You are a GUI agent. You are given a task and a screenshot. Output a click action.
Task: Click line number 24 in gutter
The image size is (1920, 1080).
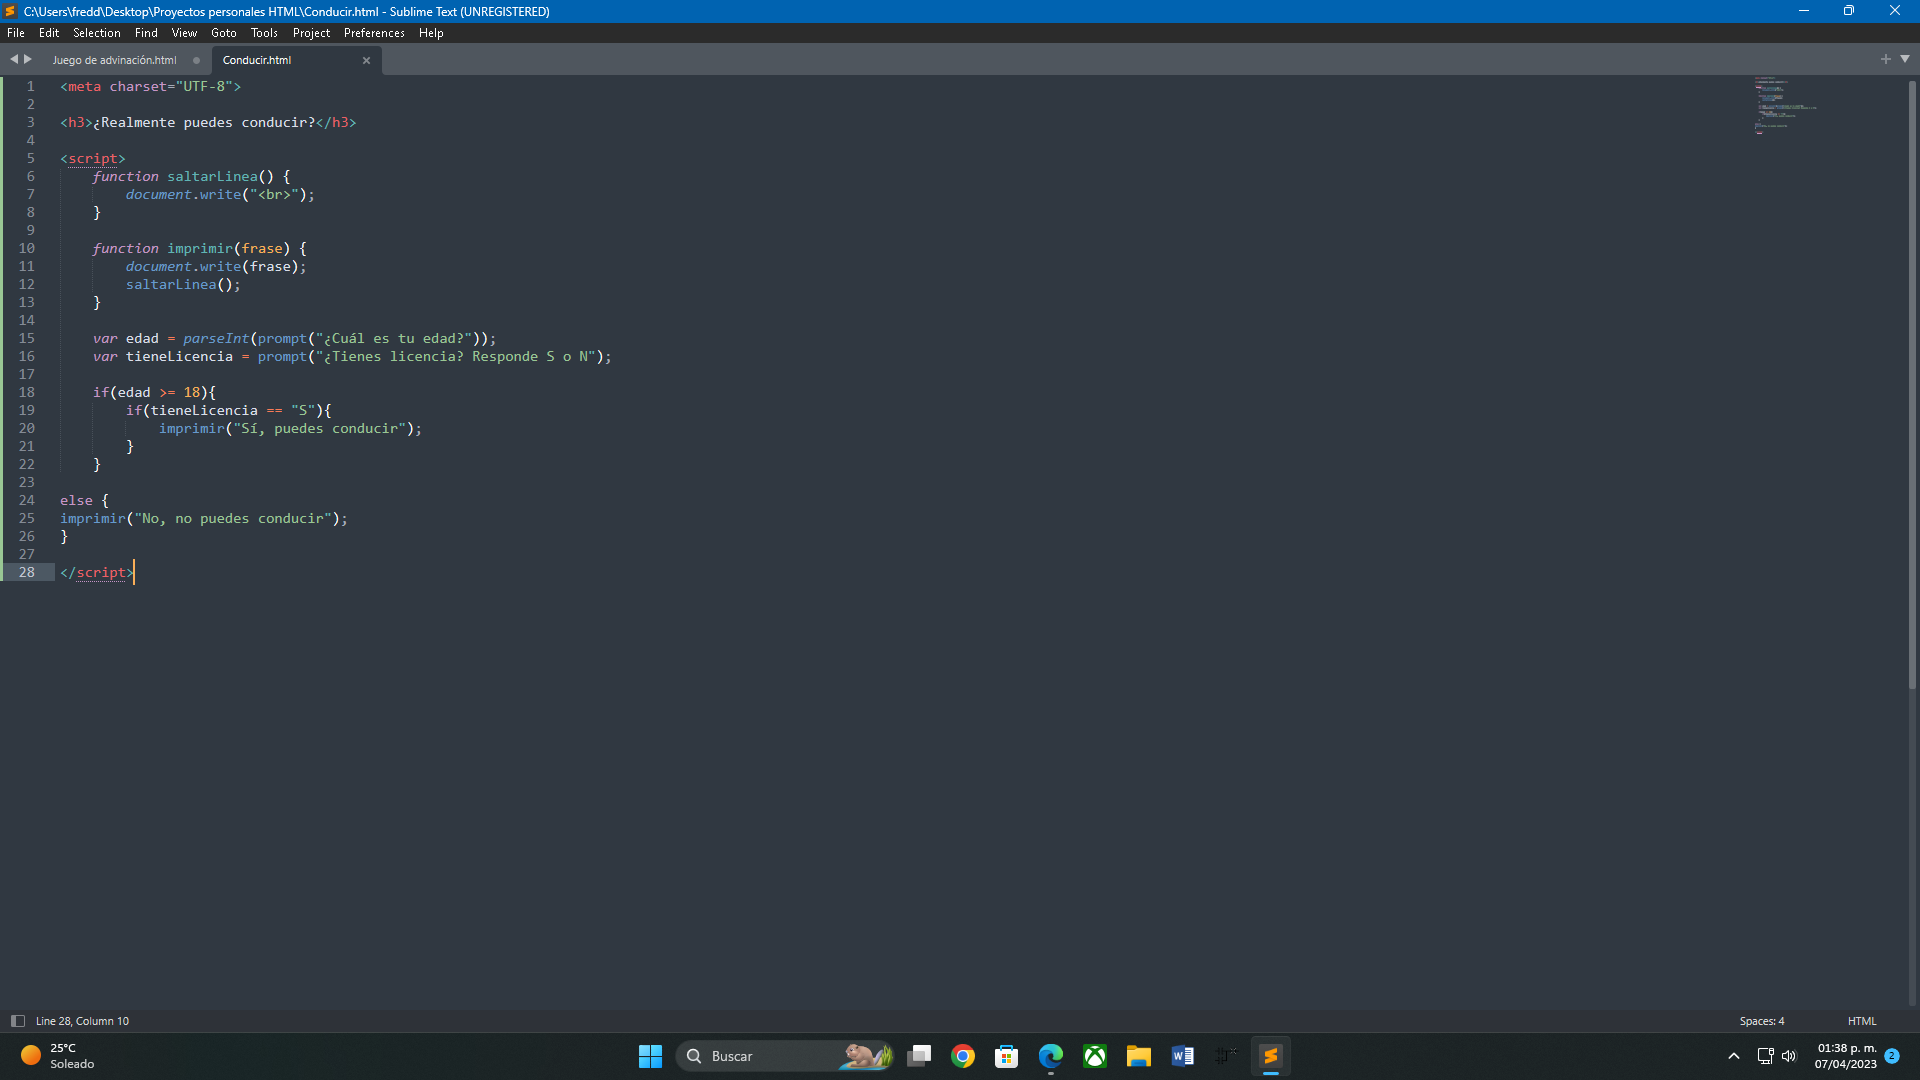click(x=27, y=500)
